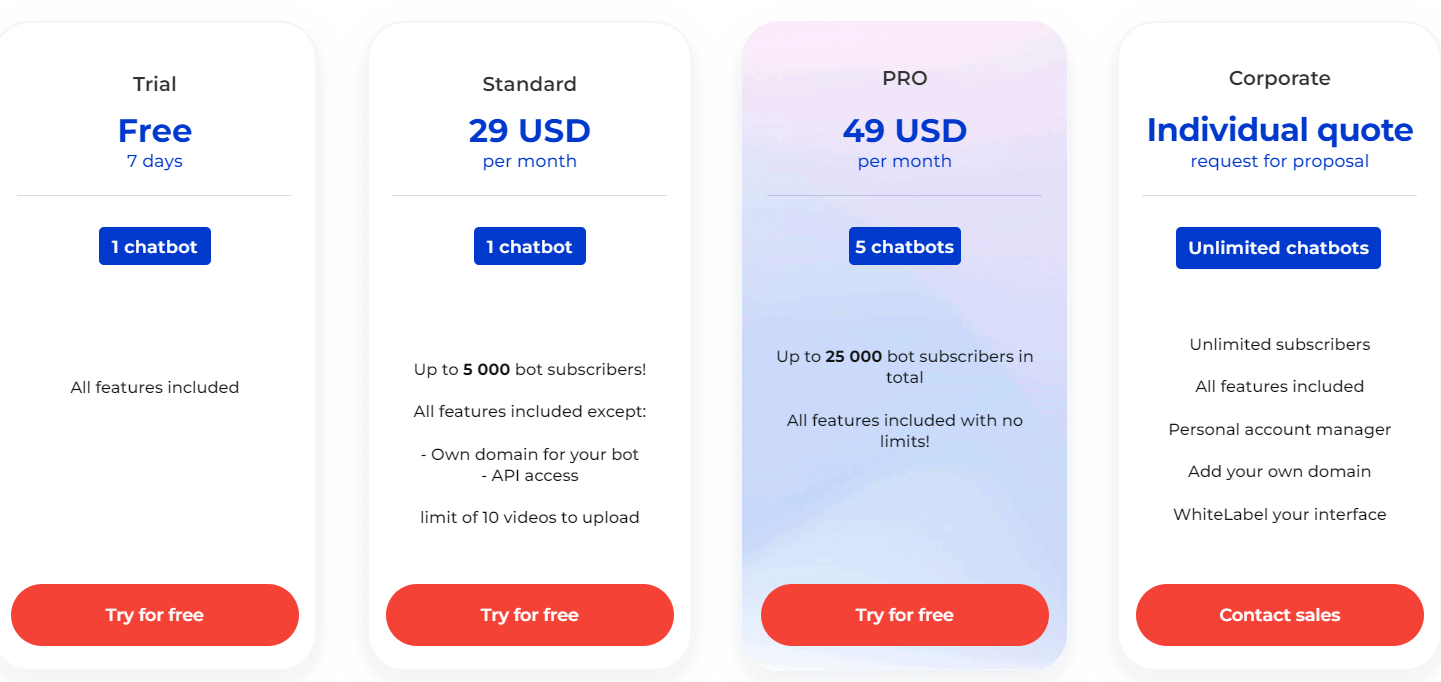The width and height of the screenshot is (1441, 682).
Task: Click the 7 days label under Free
Action: [x=155, y=161]
